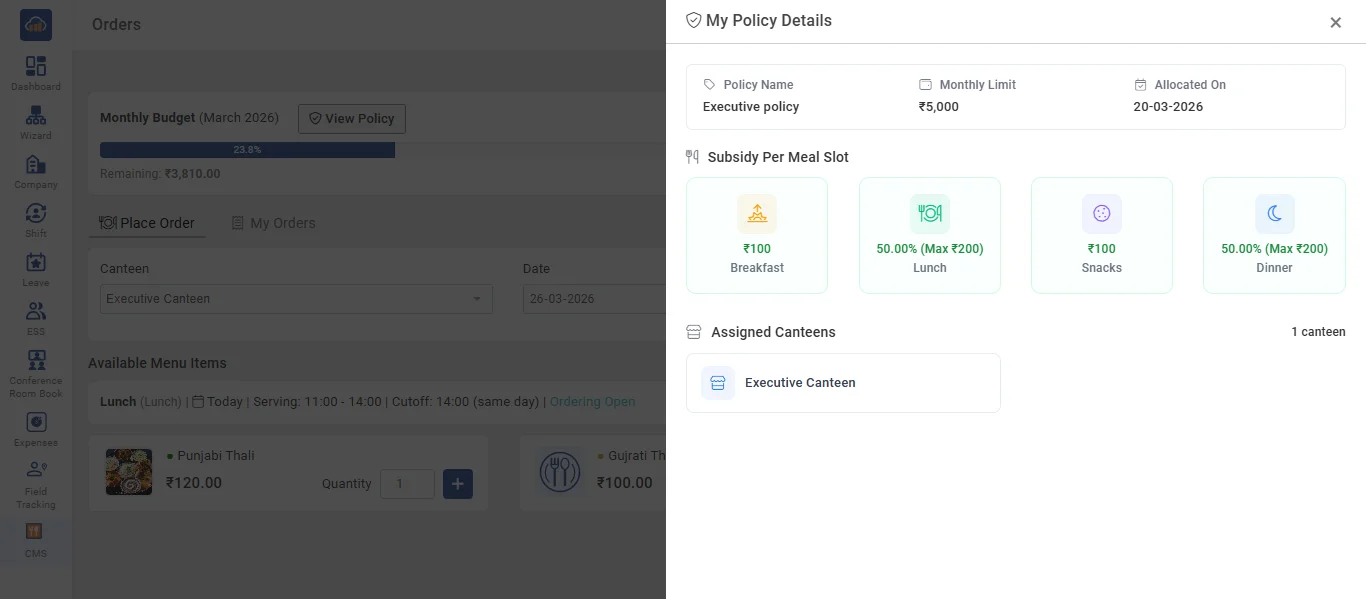The width and height of the screenshot is (1366, 599).
Task: Open the Executive Canteen dropdown
Action: [296, 299]
